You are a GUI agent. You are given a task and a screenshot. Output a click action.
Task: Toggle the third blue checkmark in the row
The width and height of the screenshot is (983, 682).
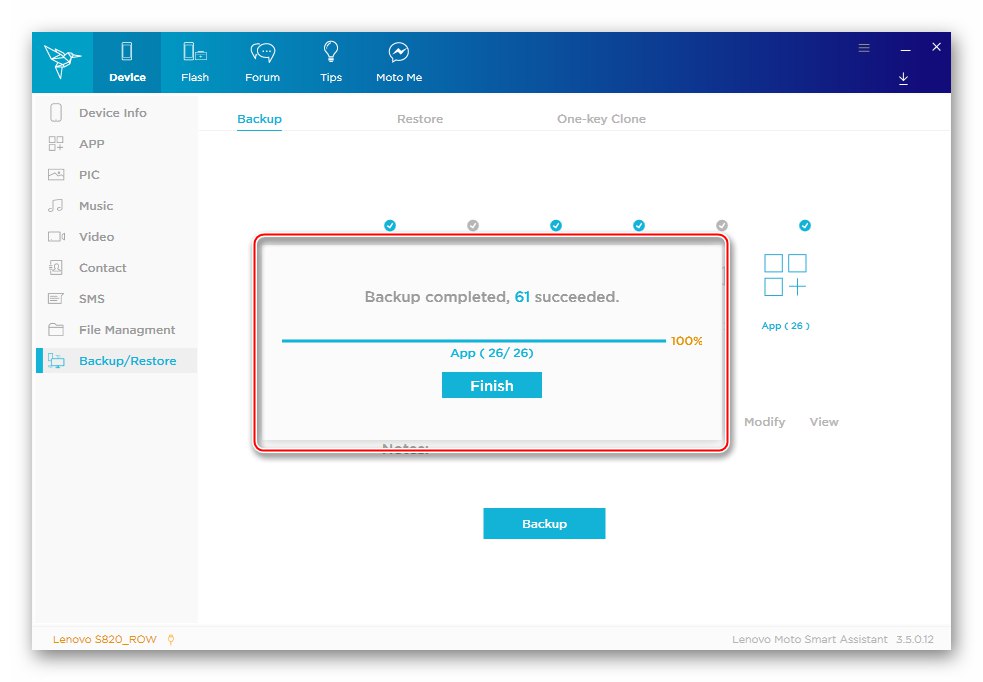click(639, 225)
